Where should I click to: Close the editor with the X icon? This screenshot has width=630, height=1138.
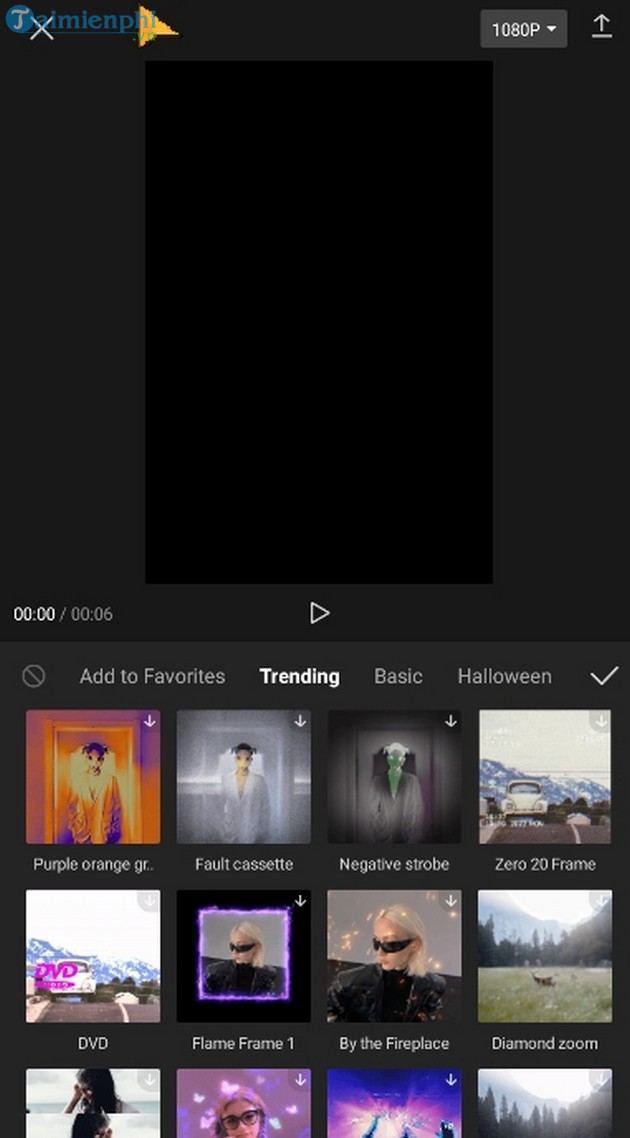pos(41,29)
